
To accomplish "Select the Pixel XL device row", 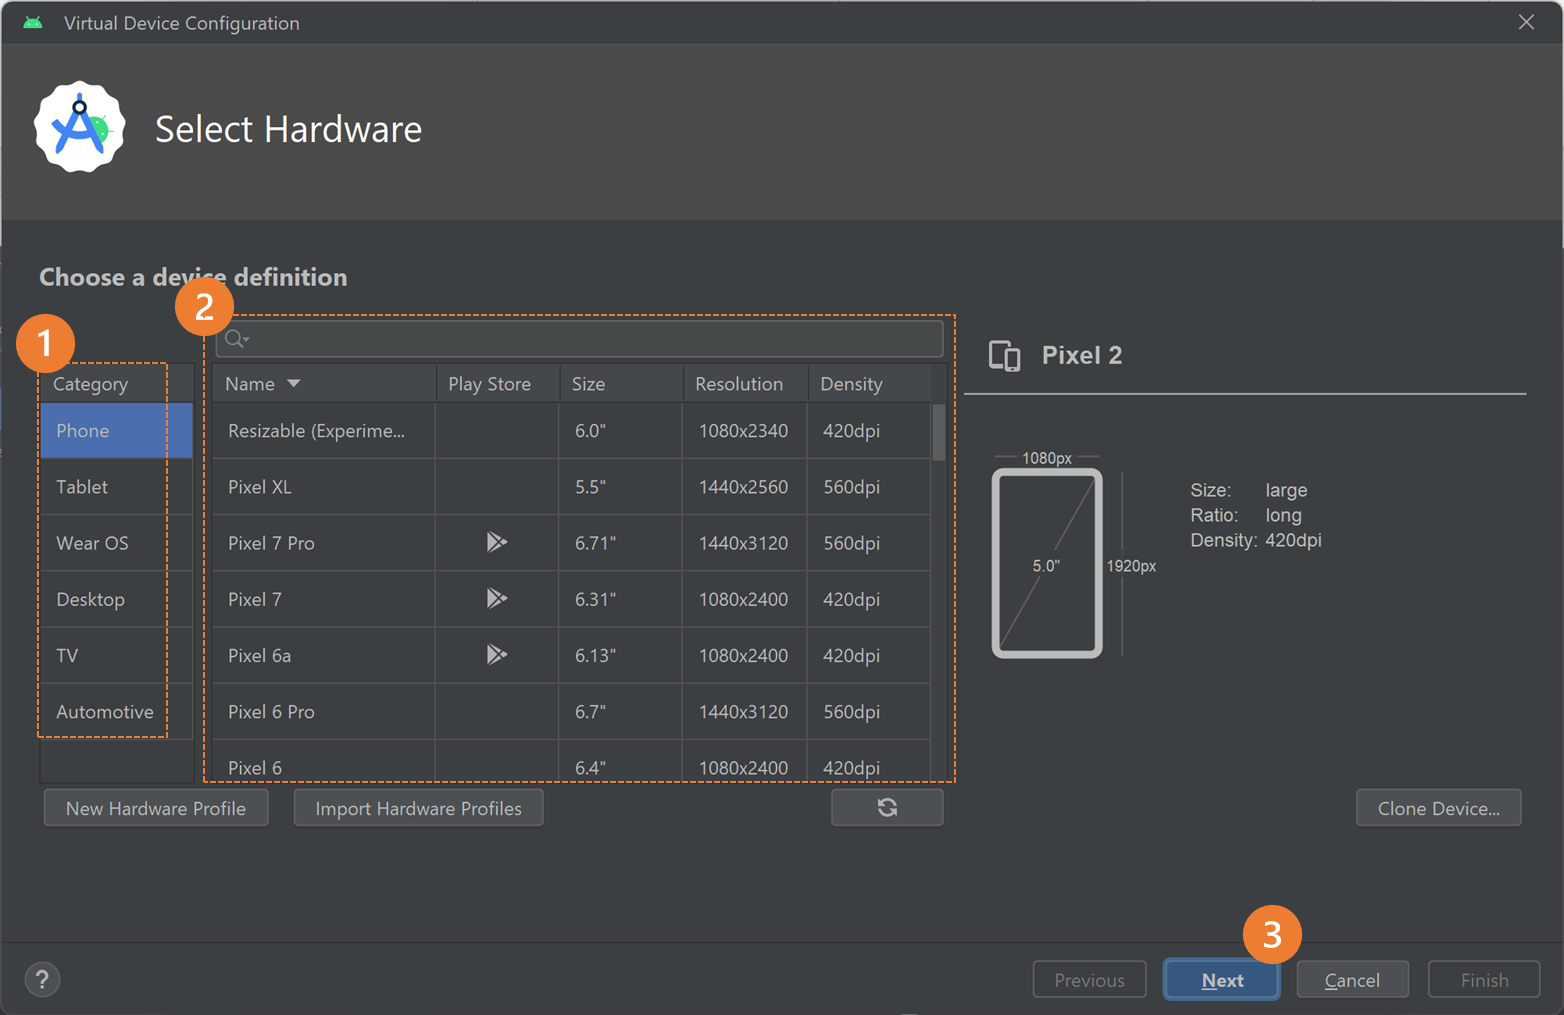I will coord(572,487).
